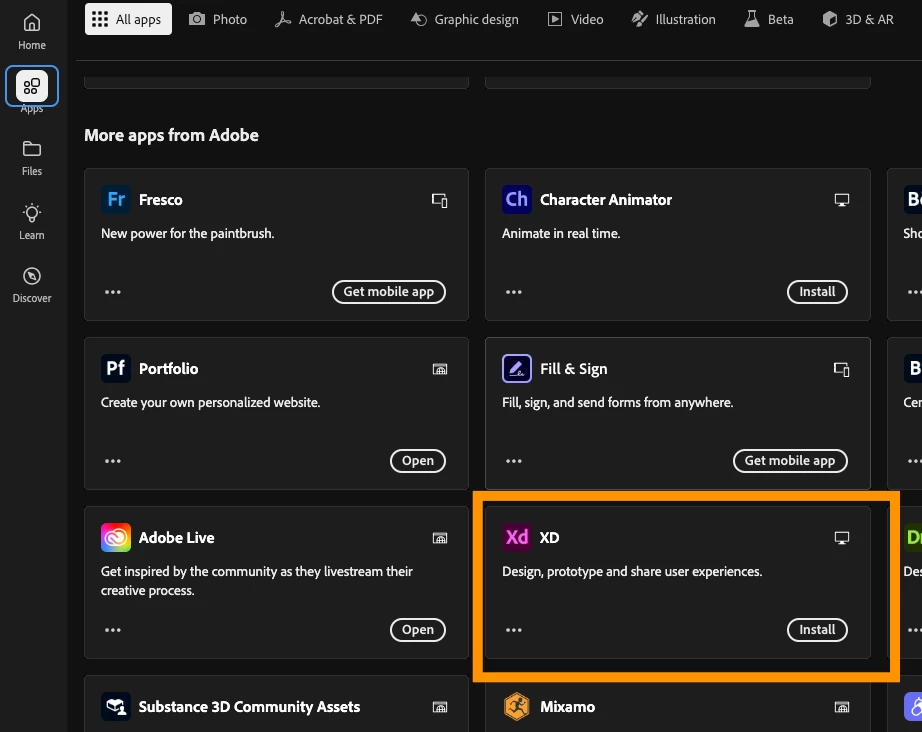Screen dimensions: 922x732
Task: Select the All apps tab
Action: pos(128,19)
